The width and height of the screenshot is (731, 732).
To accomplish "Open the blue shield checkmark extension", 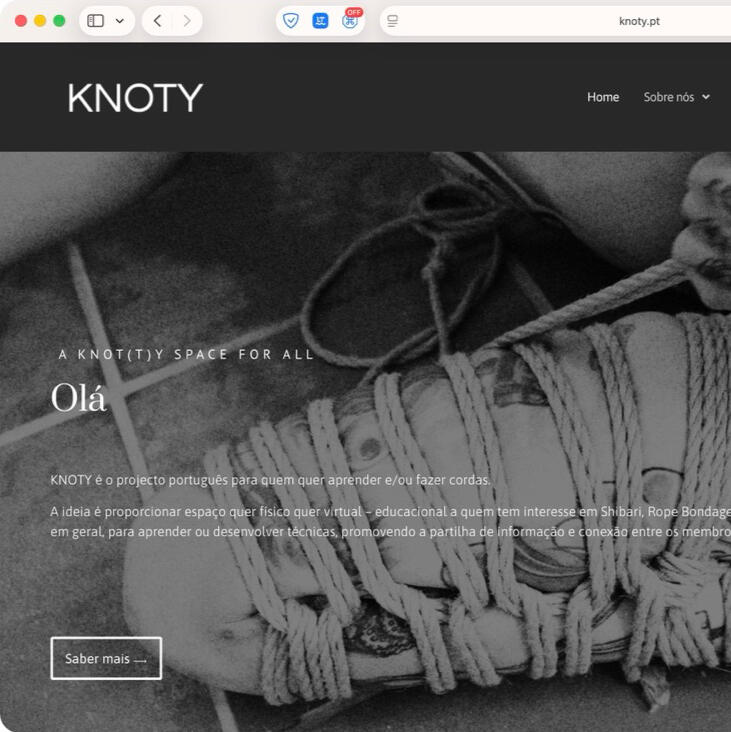I will 290,21.
